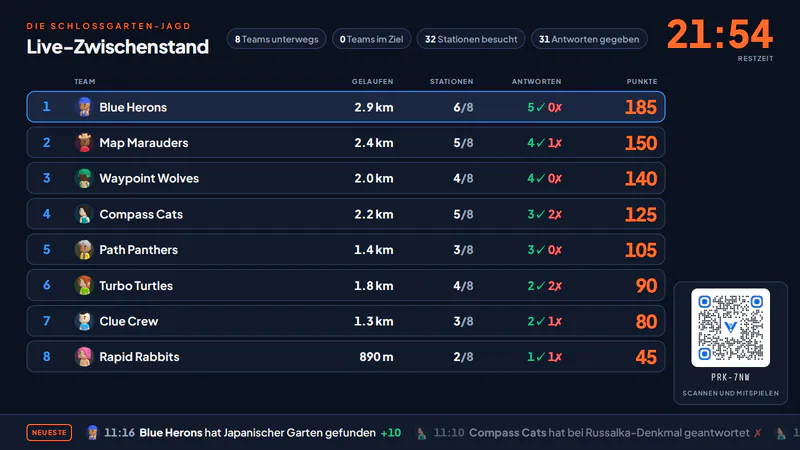Click the 2/8 stations value
Screen dimensions: 800x450
click(x=463, y=357)
